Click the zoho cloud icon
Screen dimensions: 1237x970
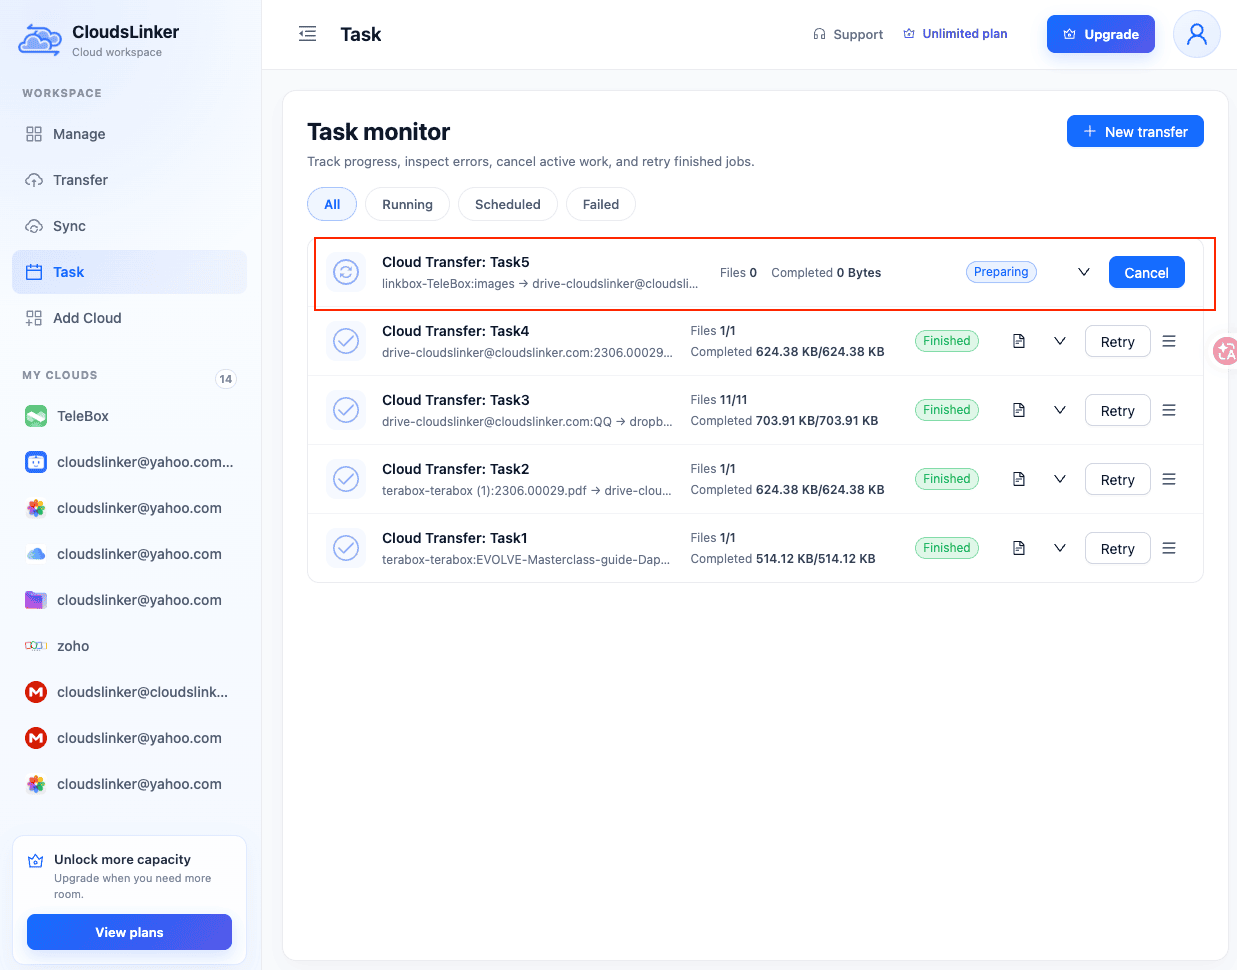tap(36, 646)
